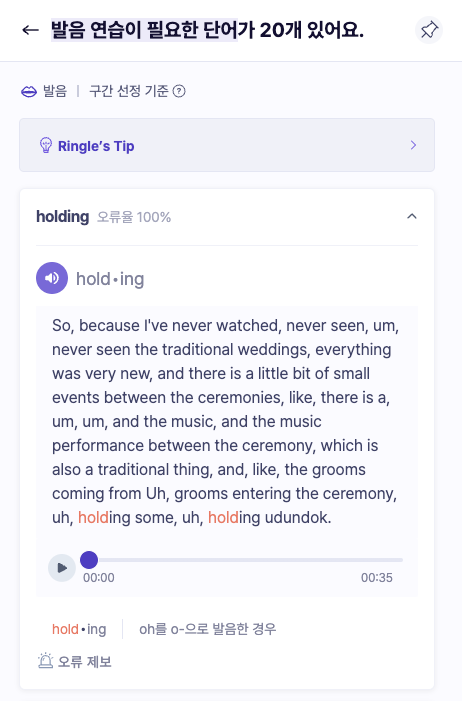Image resolution: width=462 pixels, height=701 pixels.
Task: Go back using the left arrow
Action: (30, 30)
